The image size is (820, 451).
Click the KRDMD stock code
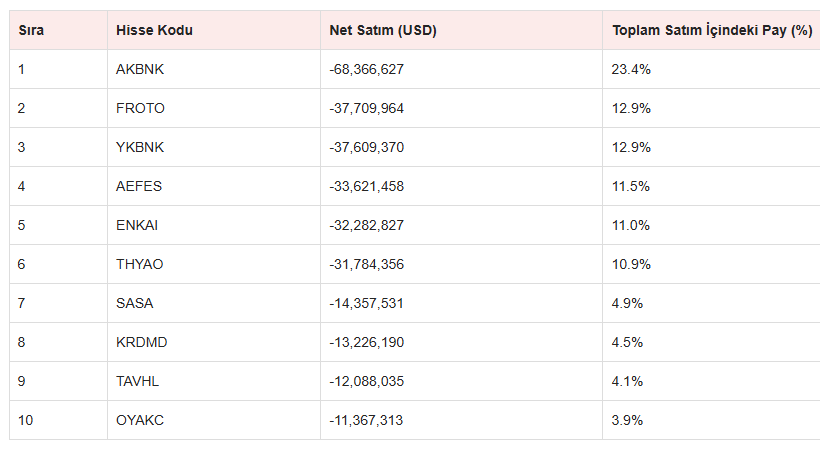141,342
